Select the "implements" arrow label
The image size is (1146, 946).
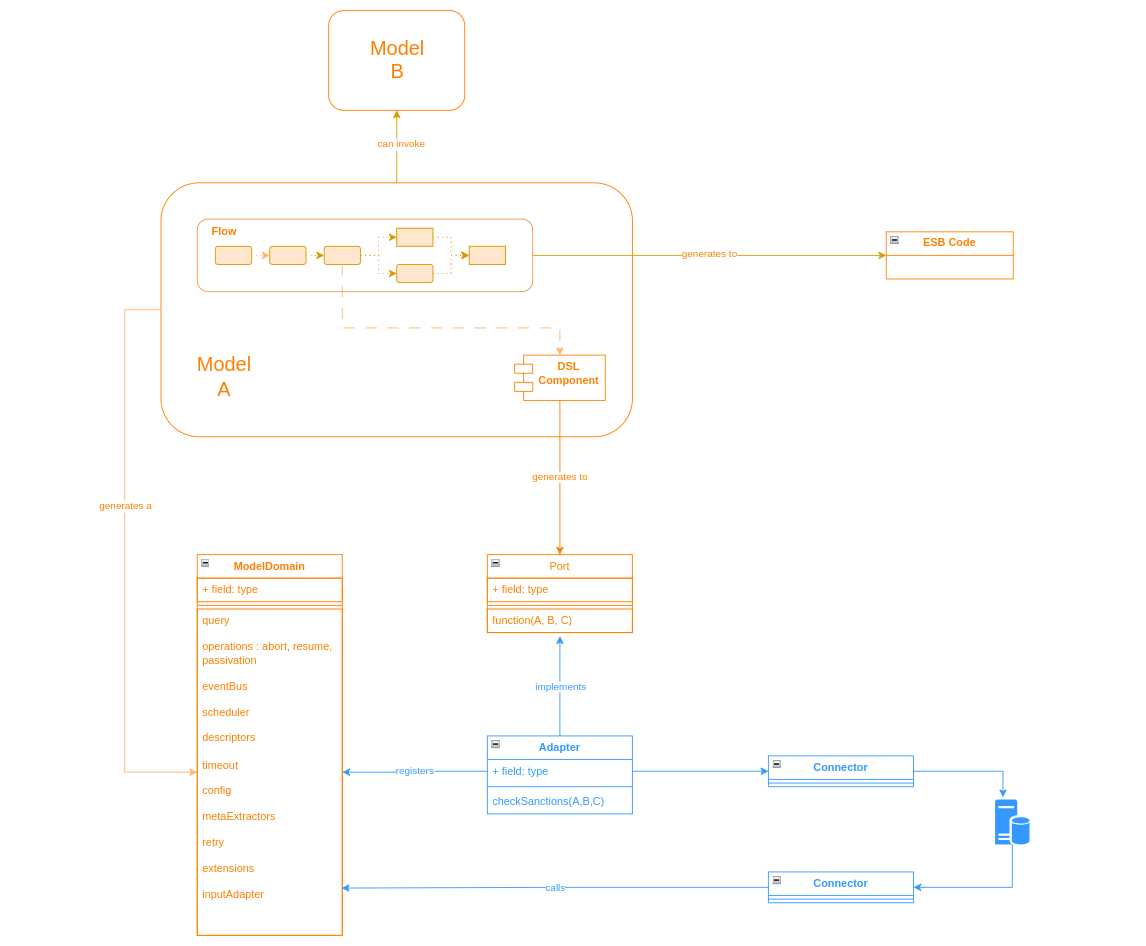[x=560, y=687]
